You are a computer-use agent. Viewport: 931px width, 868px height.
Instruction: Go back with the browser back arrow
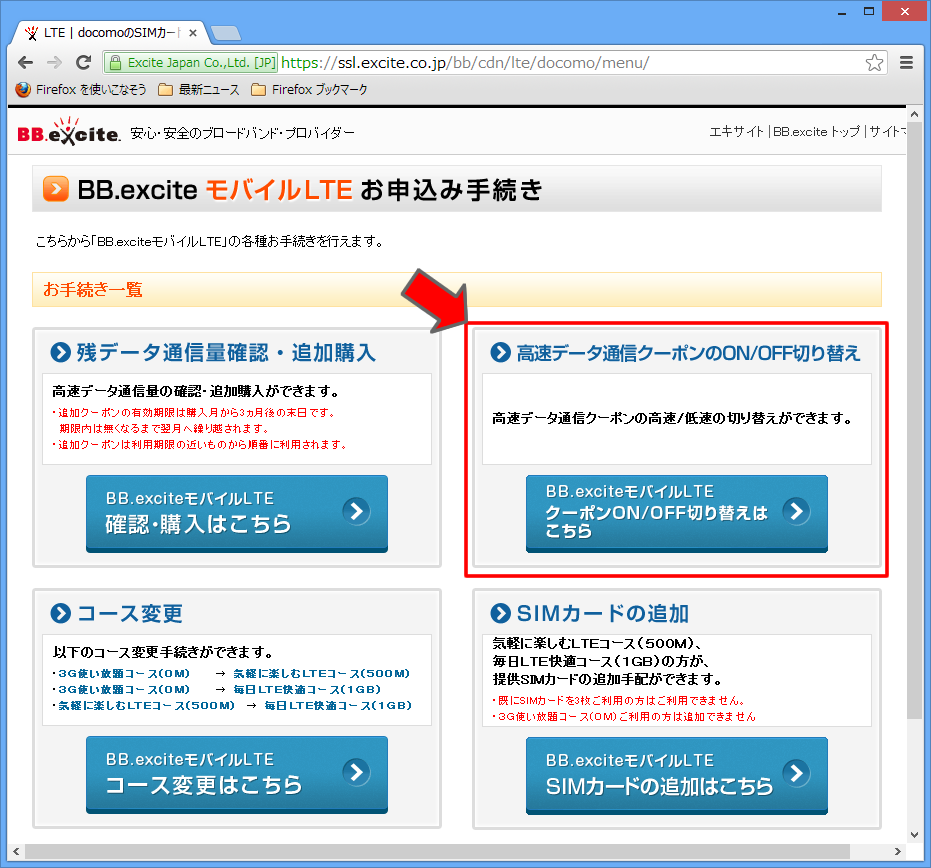(x=25, y=62)
